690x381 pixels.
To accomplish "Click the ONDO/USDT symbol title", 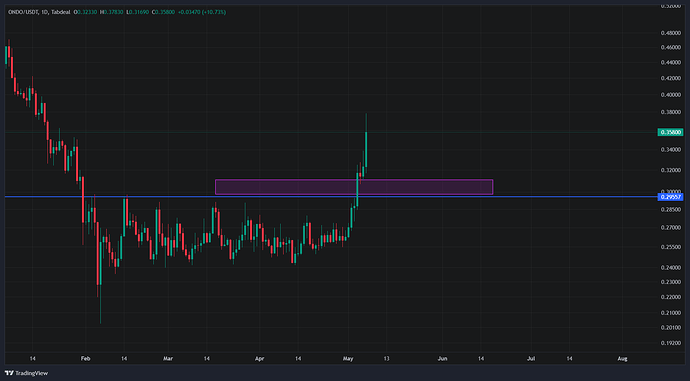I will tap(22, 12).
